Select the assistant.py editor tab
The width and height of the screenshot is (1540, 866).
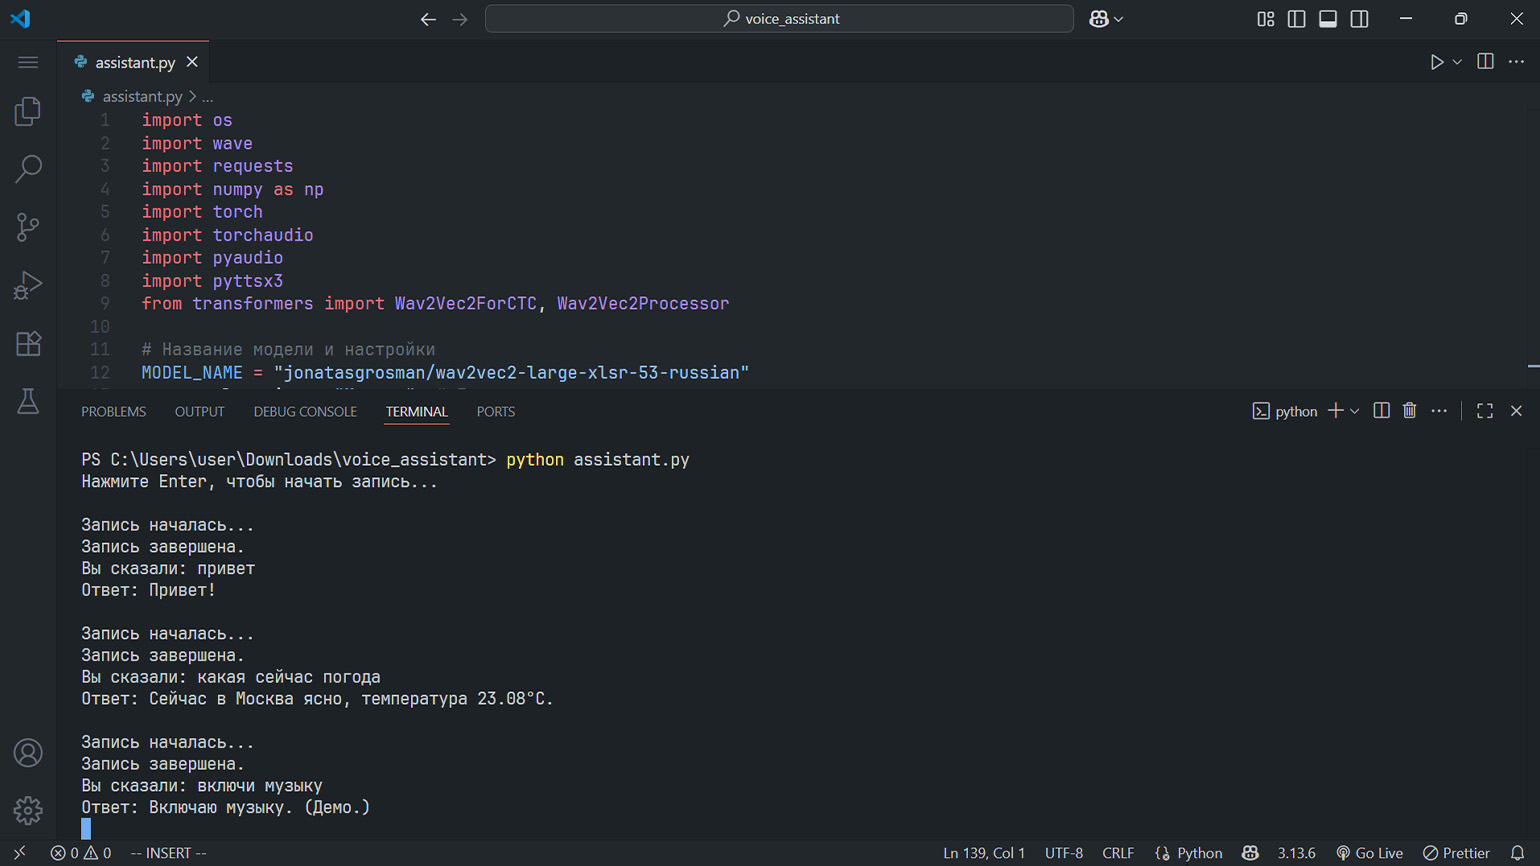coord(134,62)
